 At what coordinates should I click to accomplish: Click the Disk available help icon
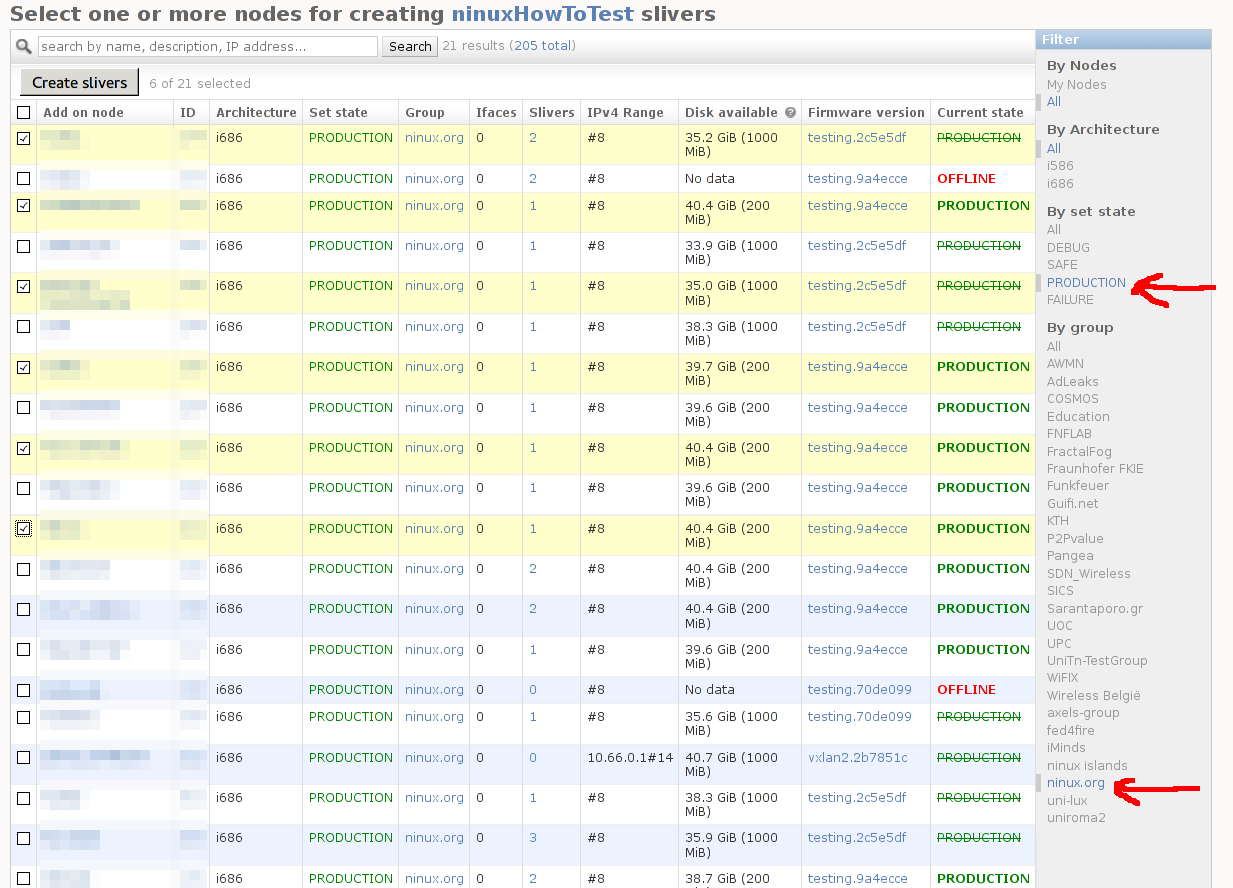[x=790, y=113]
